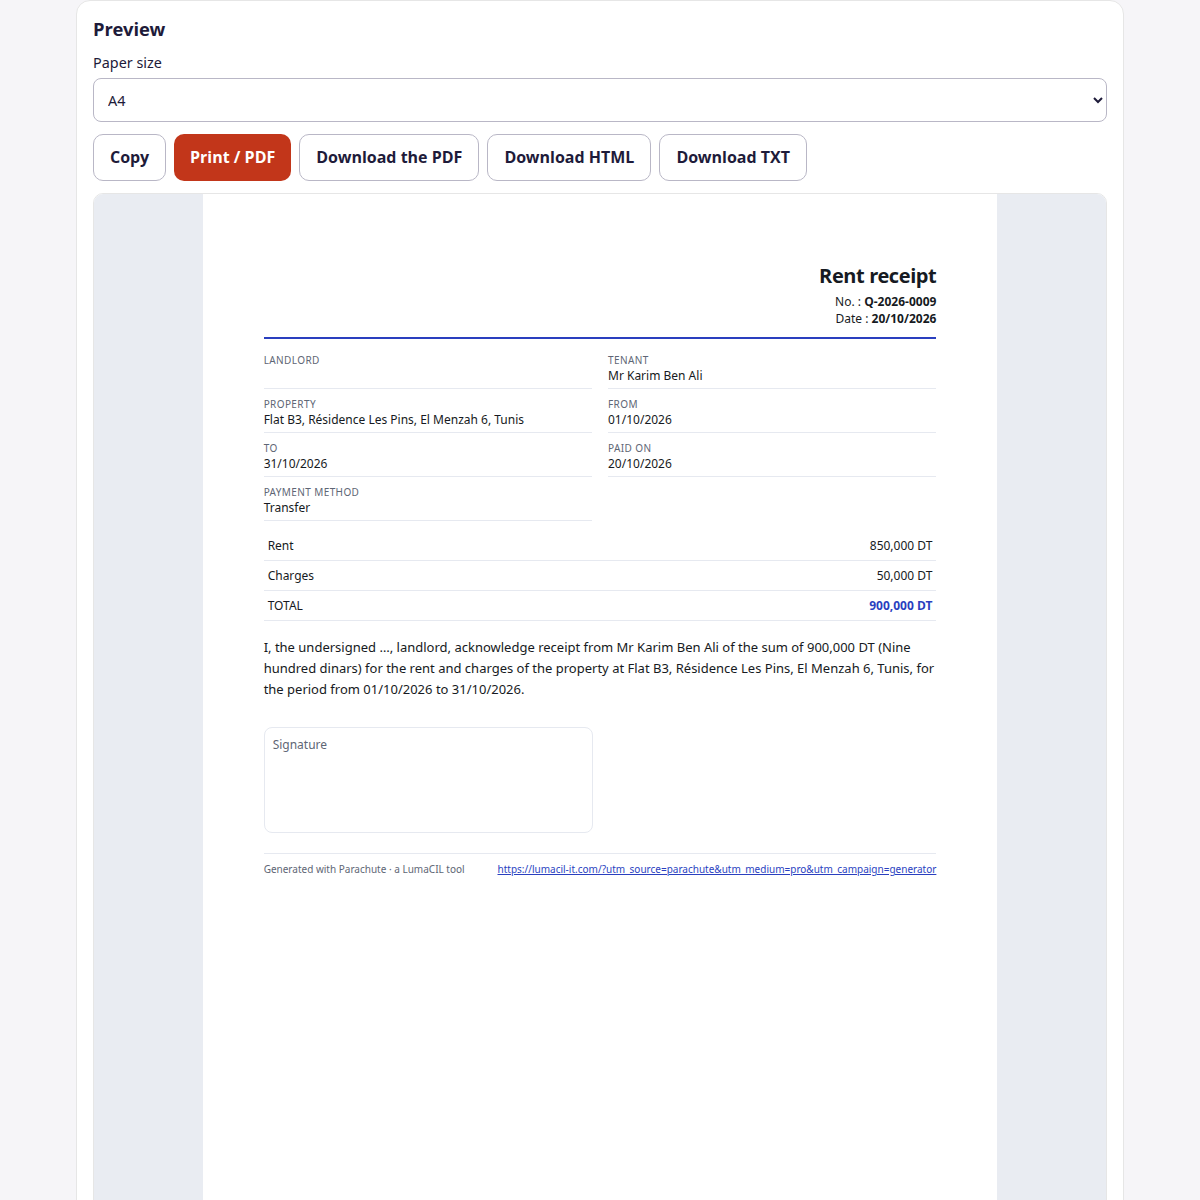Click the FROM date 01/10/2026
1200x1200 pixels.
coord(640,420)
